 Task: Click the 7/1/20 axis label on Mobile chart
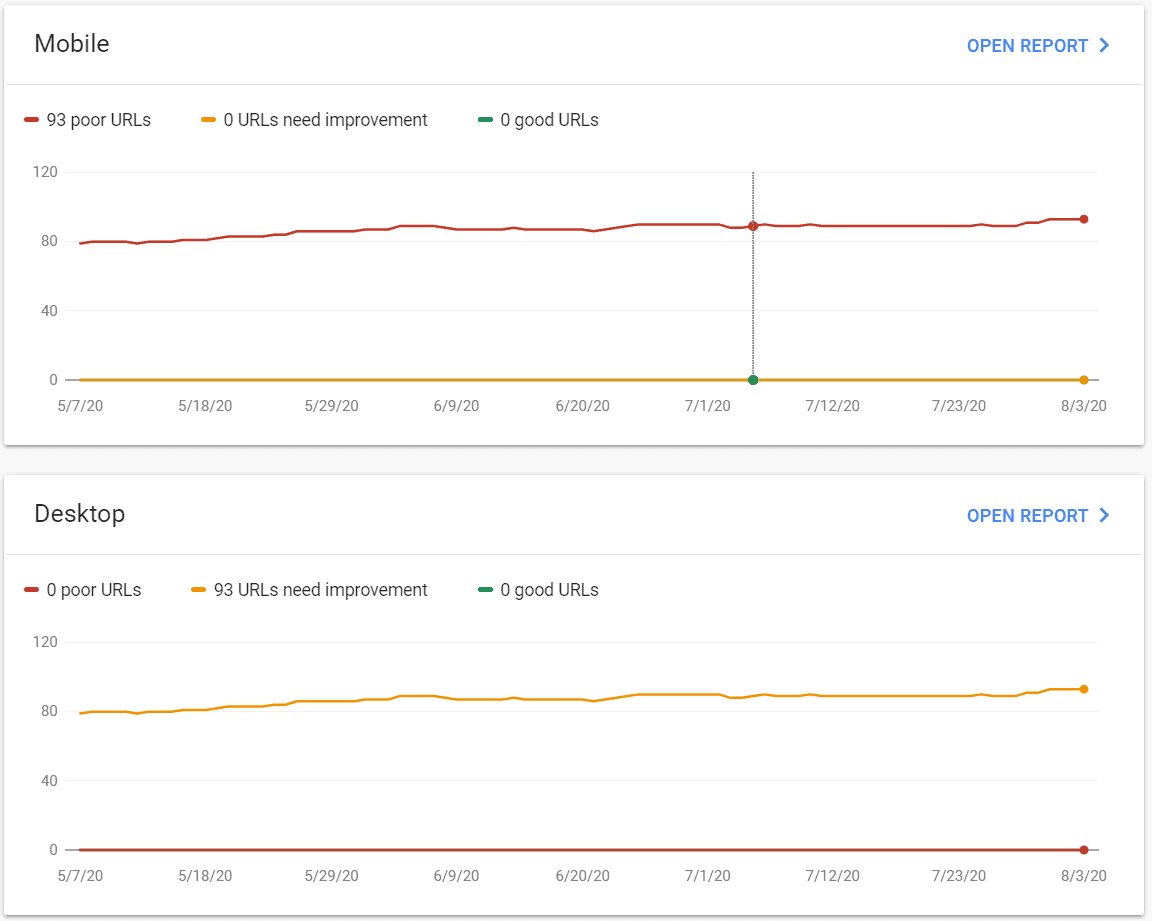click(707, 406)
